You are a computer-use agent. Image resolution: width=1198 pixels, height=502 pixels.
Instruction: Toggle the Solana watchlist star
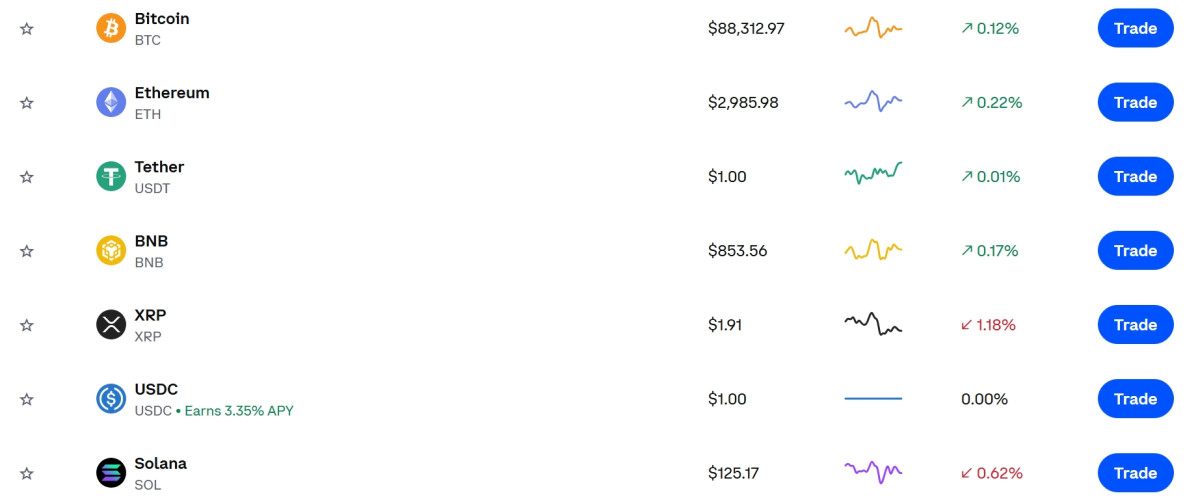[x=27, y=473]
